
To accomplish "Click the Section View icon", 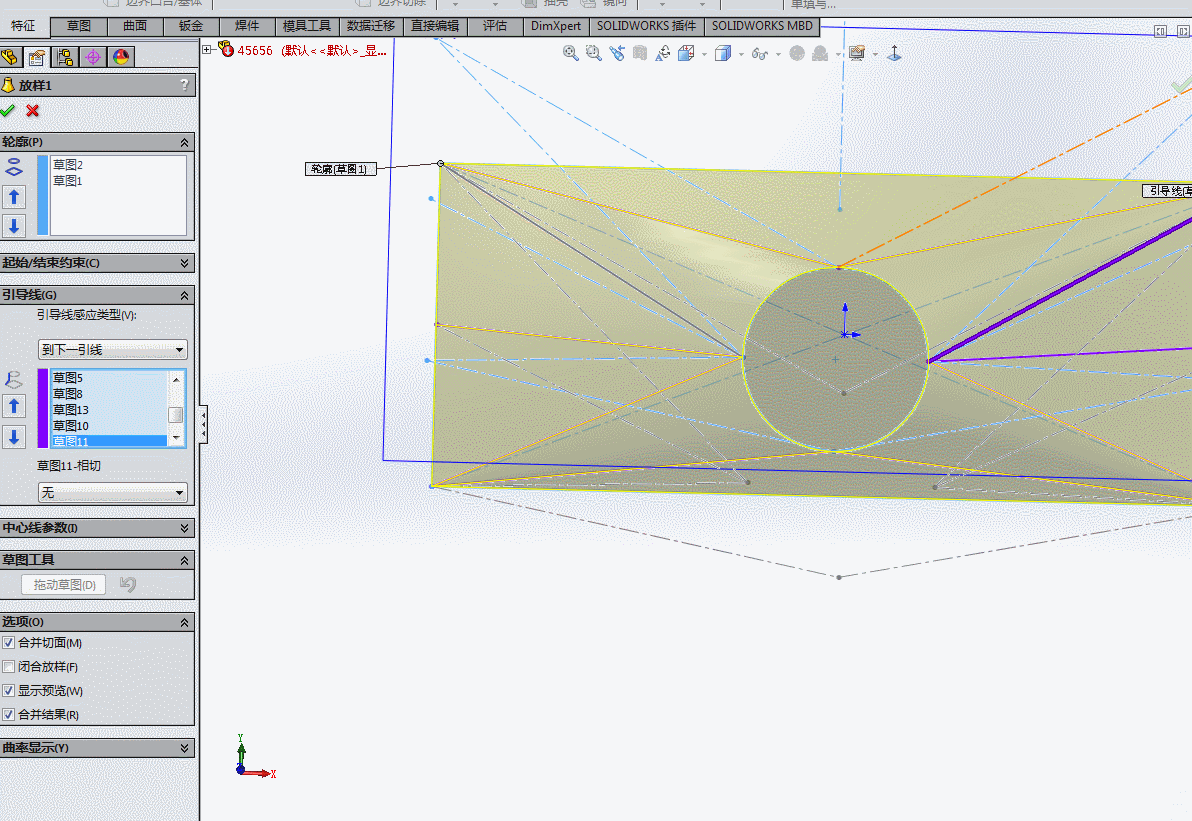I will 640,53.
